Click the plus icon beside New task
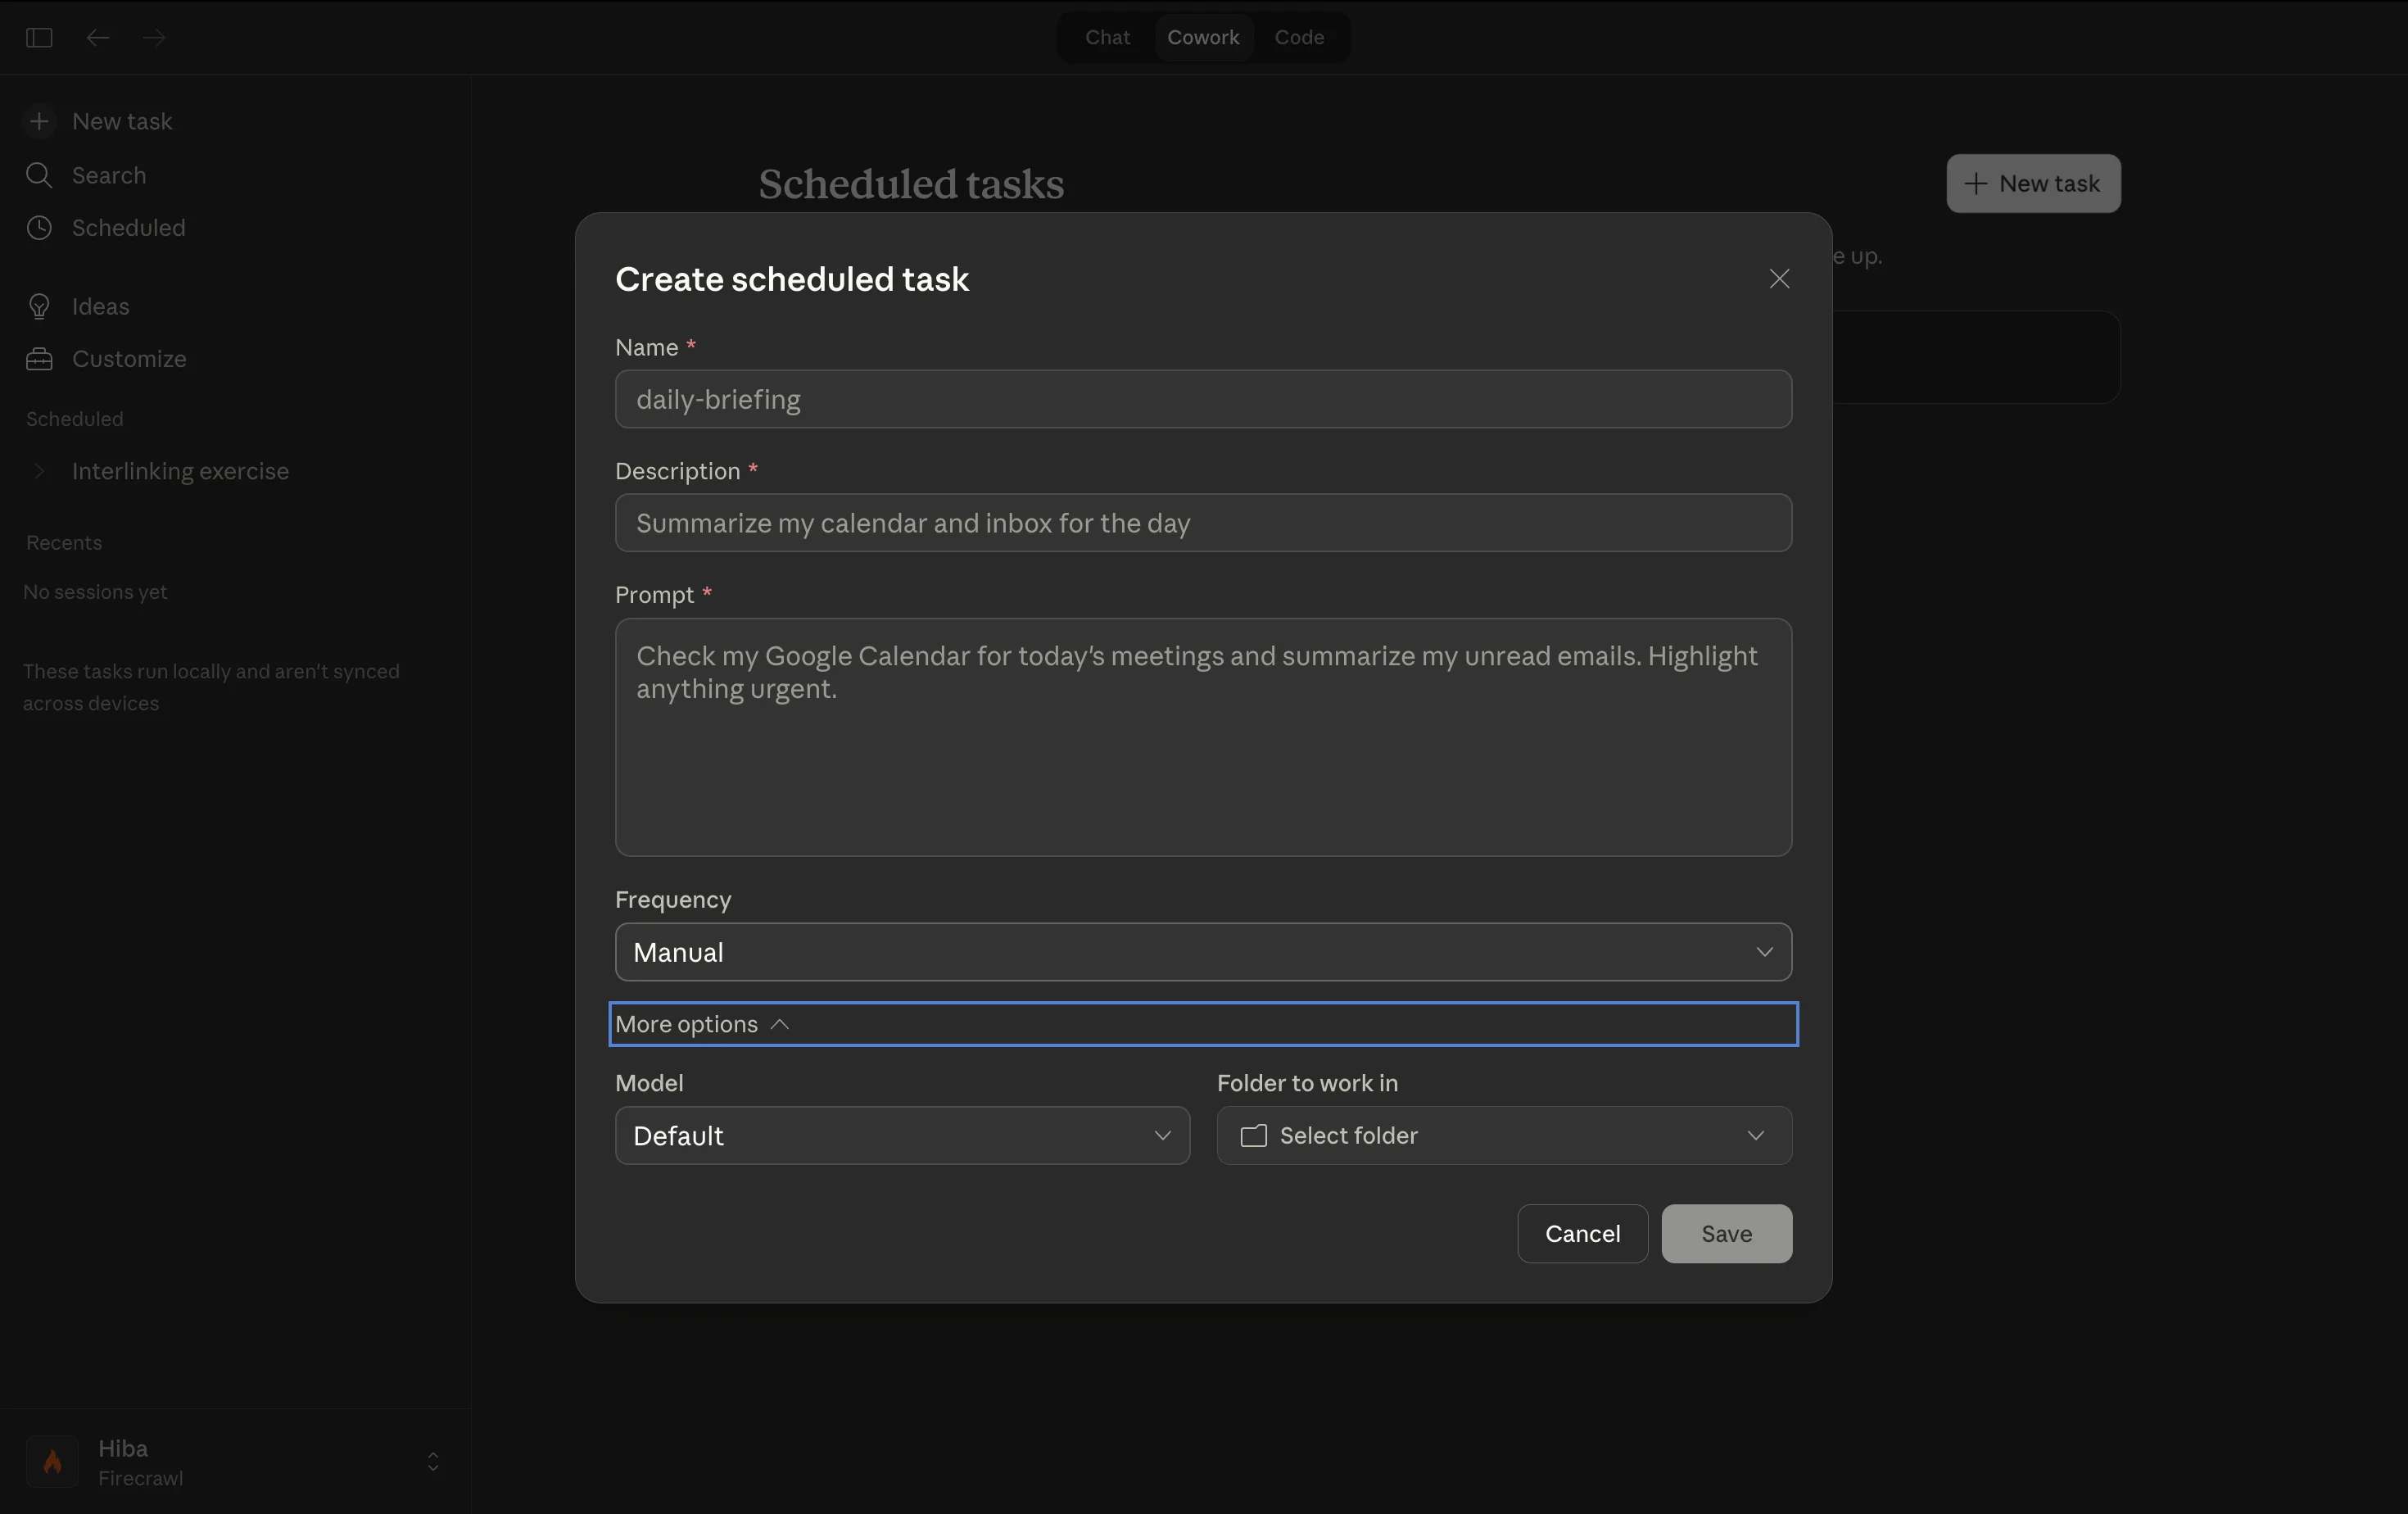This screenshot has height=1514, width=2408. click(40, 121)
